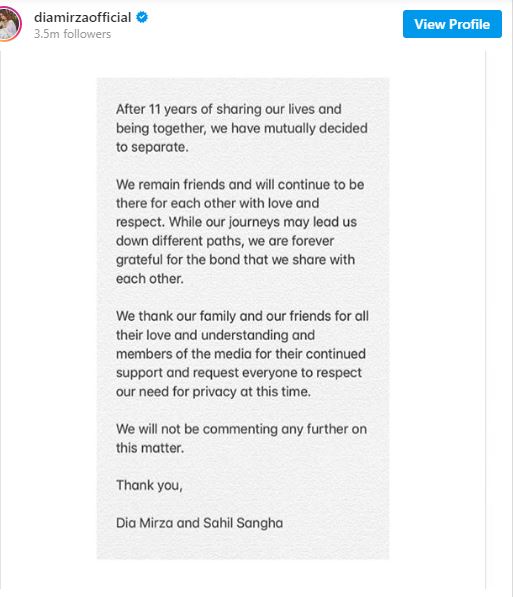Select the line "members of the media for their continued"
The image size is (513, 597).
tap(241, 354)
